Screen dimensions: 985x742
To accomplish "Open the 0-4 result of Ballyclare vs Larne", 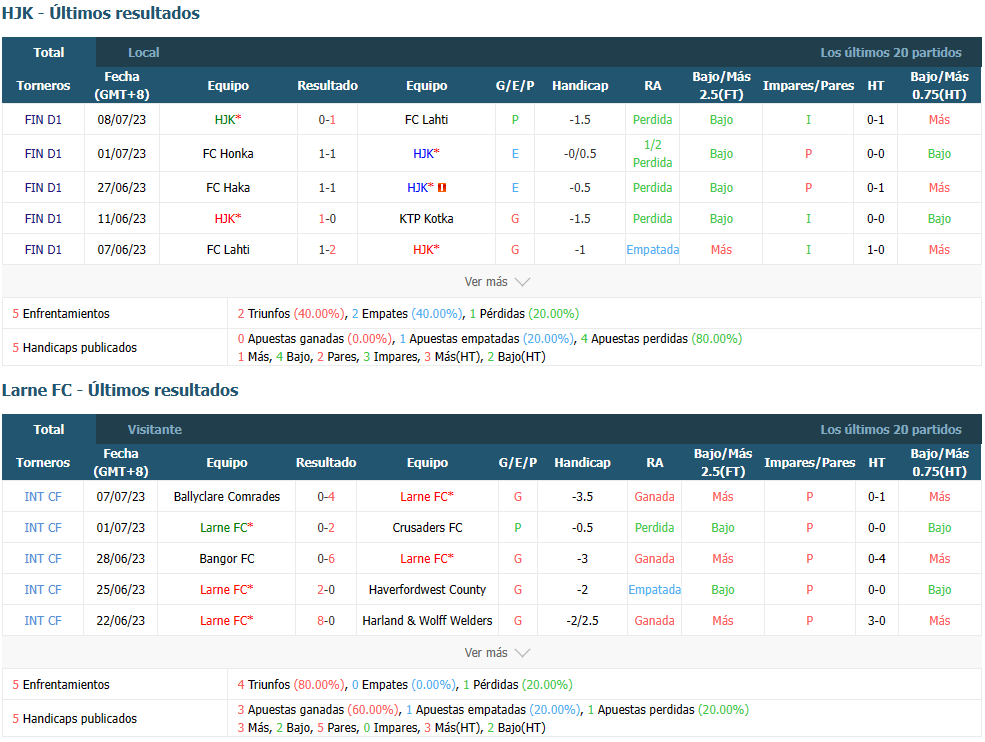I will (x=326, y=497).
